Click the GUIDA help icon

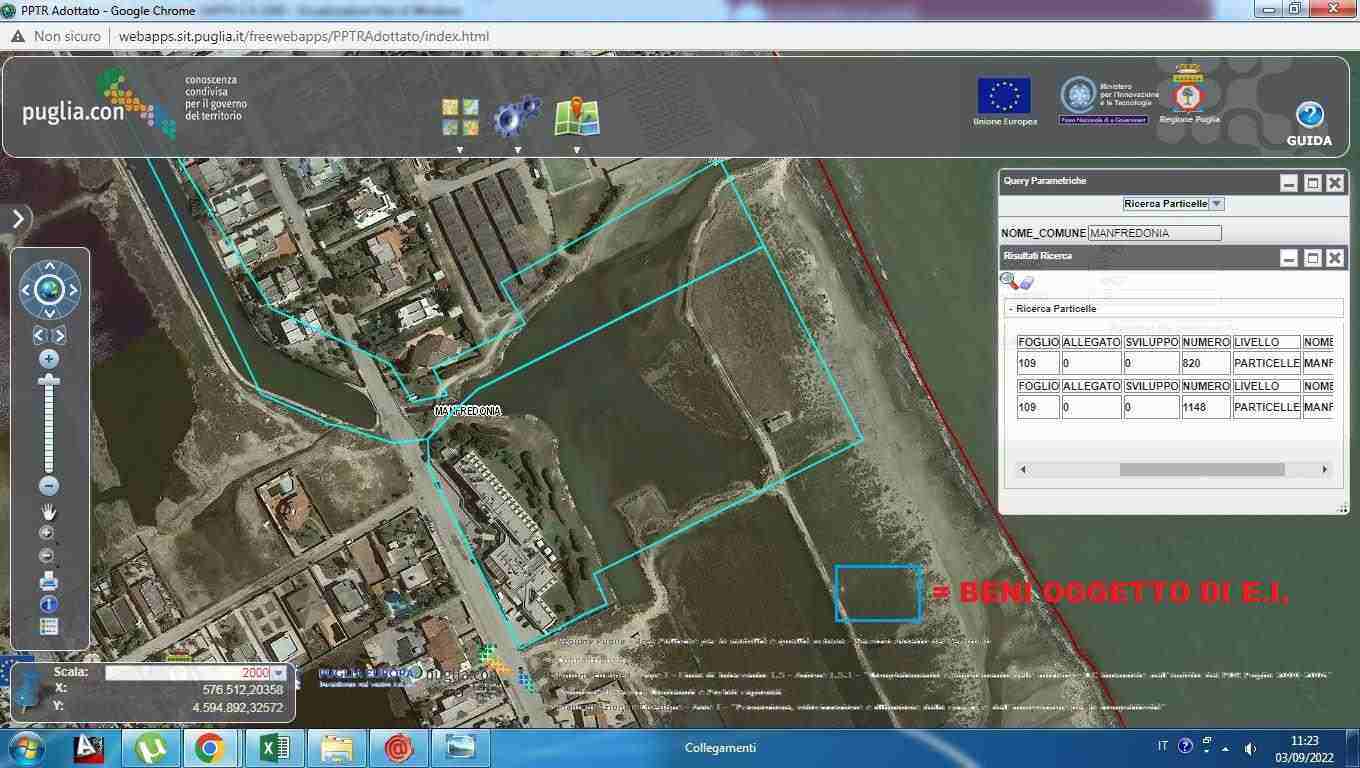point(1309,116)
